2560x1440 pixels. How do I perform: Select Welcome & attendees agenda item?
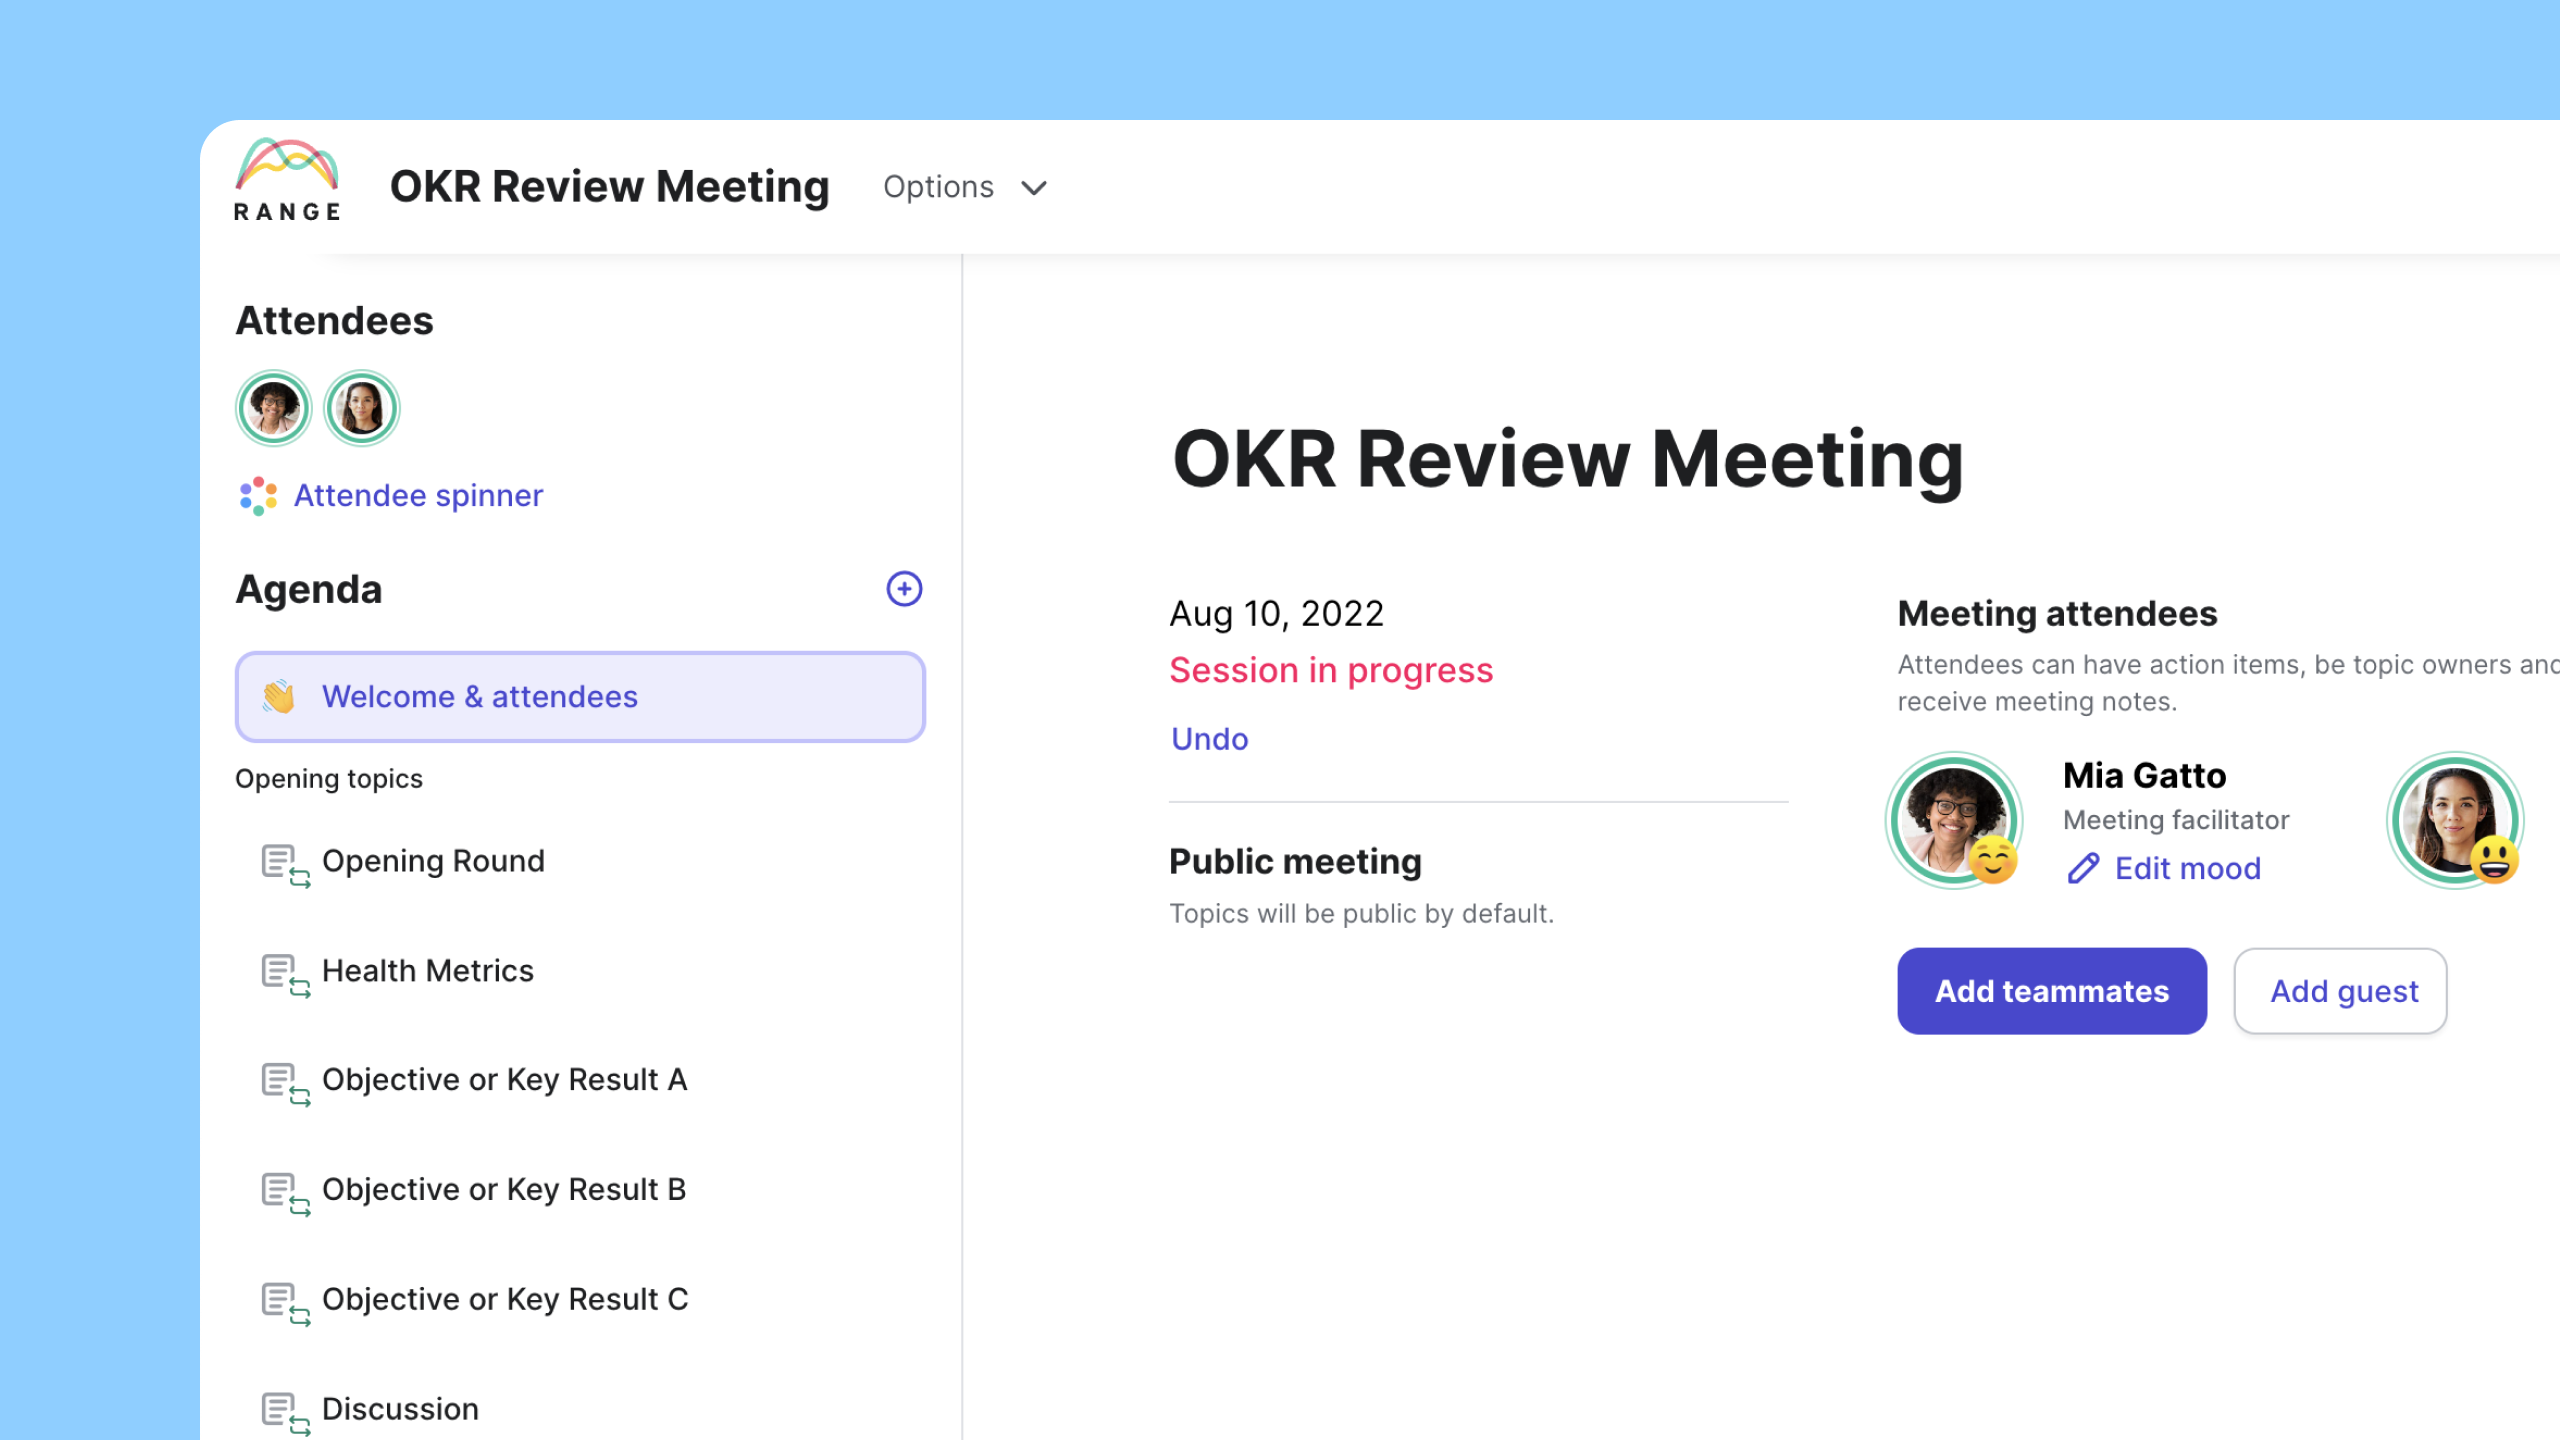point(580,697)
